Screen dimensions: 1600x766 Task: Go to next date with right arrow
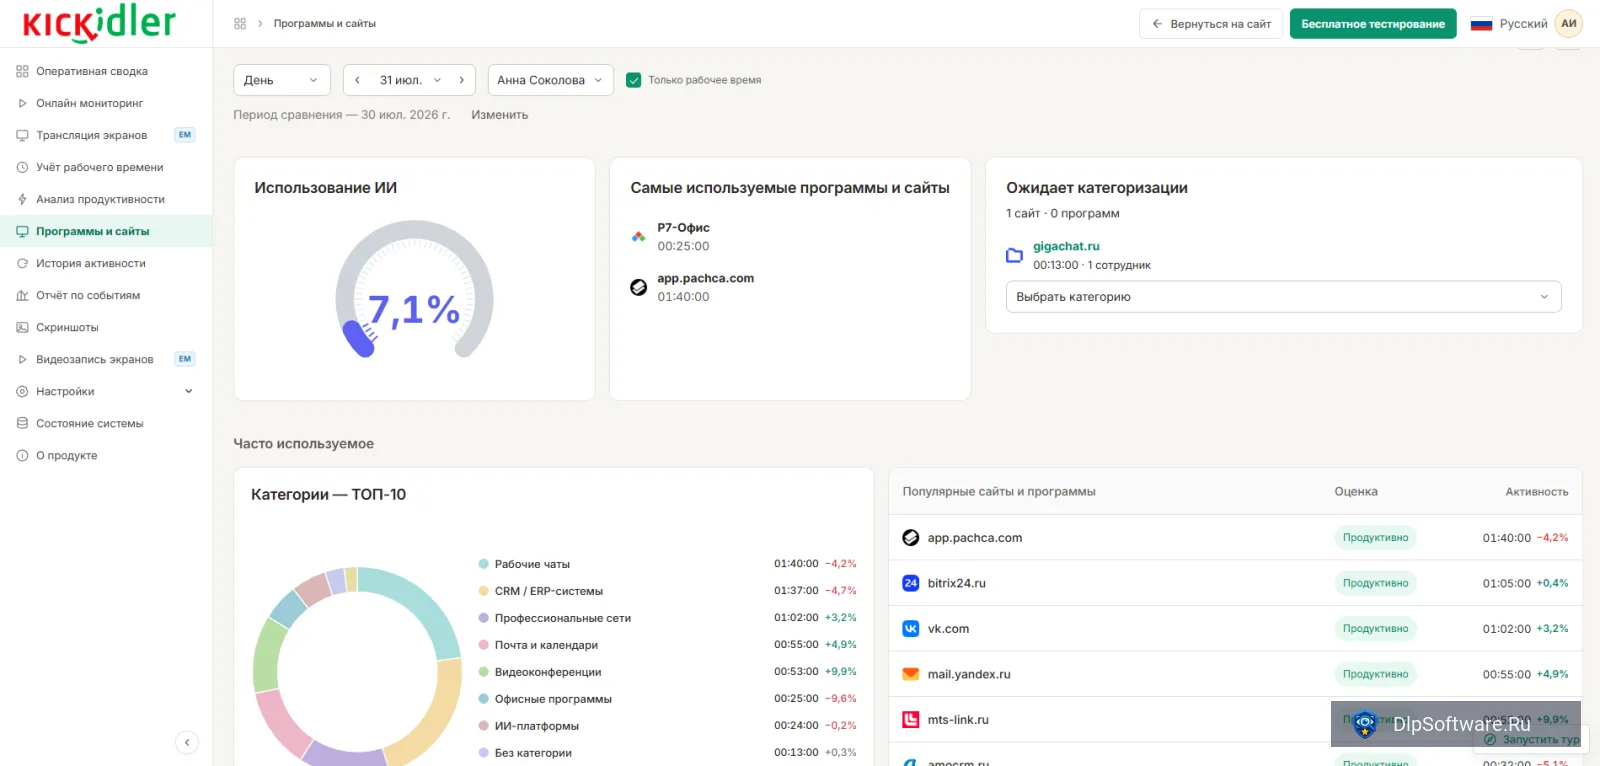461,80
